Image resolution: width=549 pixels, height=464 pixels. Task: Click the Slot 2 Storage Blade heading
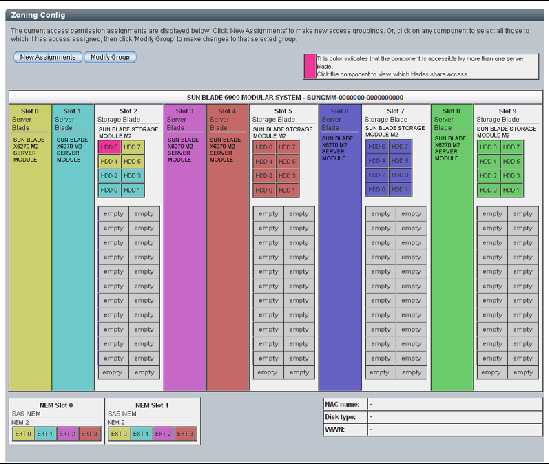[119, 119]
